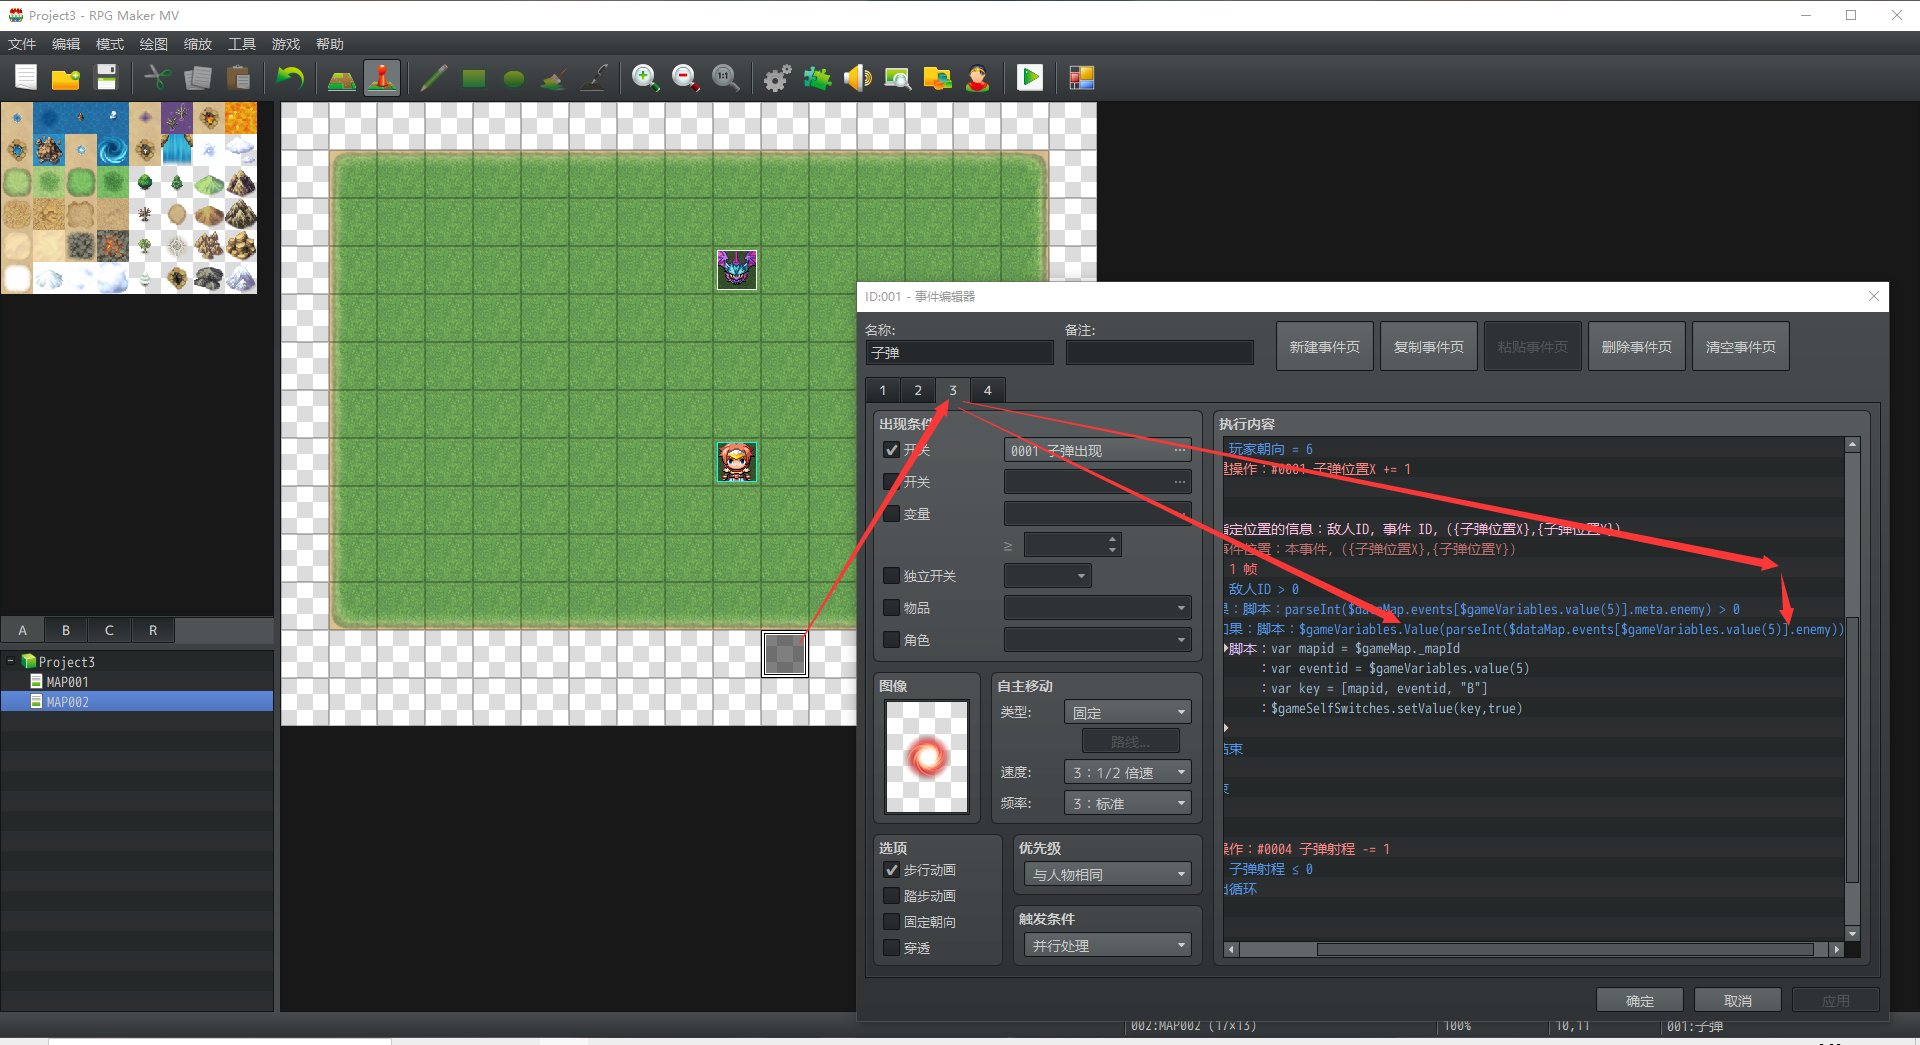The image size is (1920, 1045).
Task: Open the Database gear icon
Action: pyautogui.click(x=778, y=77)
